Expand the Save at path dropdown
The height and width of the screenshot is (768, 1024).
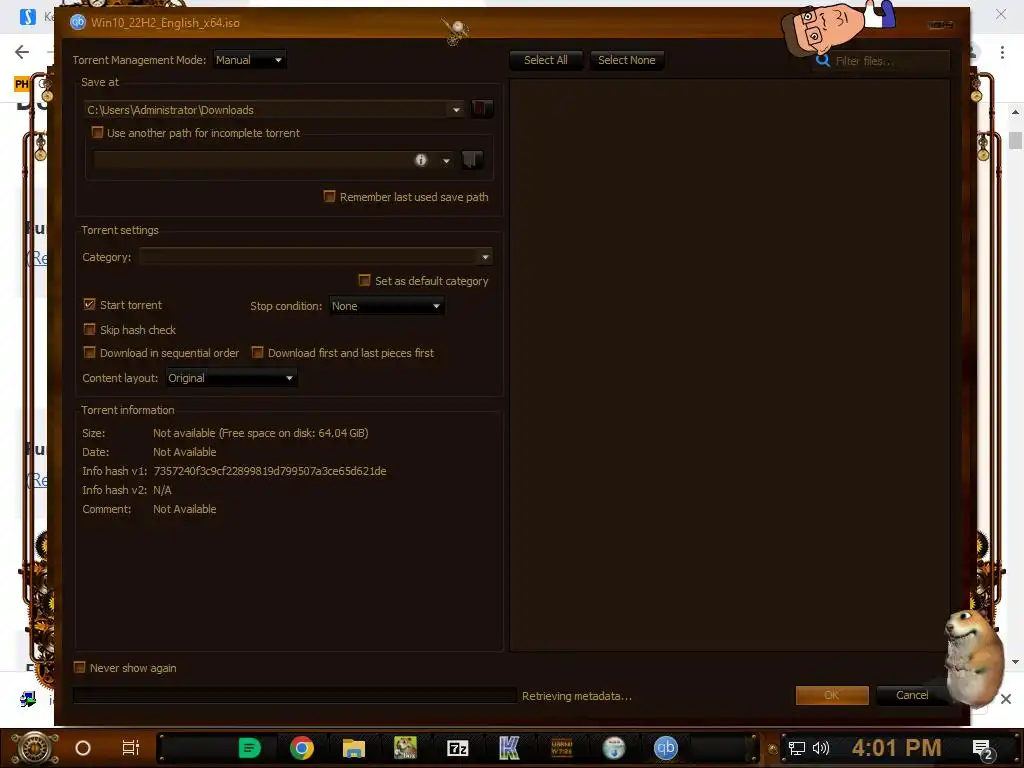456,110
